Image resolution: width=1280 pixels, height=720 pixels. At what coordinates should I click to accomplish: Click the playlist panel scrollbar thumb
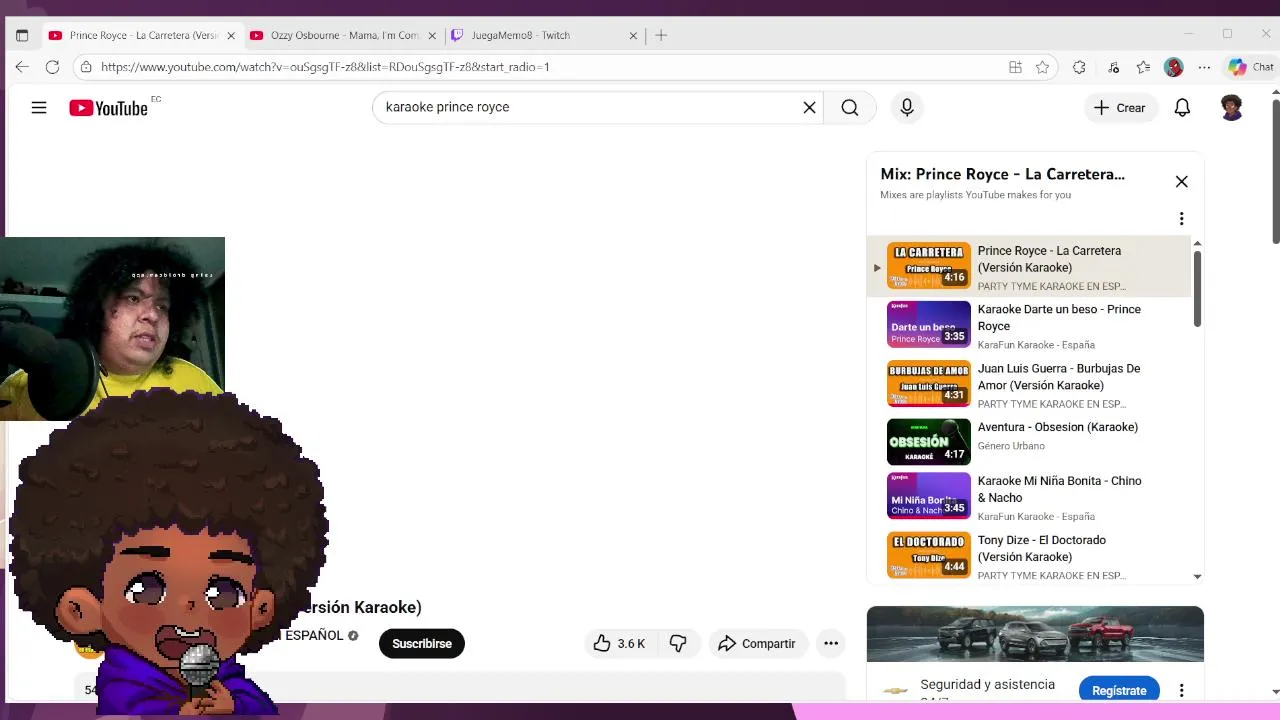pos(1197,288)
